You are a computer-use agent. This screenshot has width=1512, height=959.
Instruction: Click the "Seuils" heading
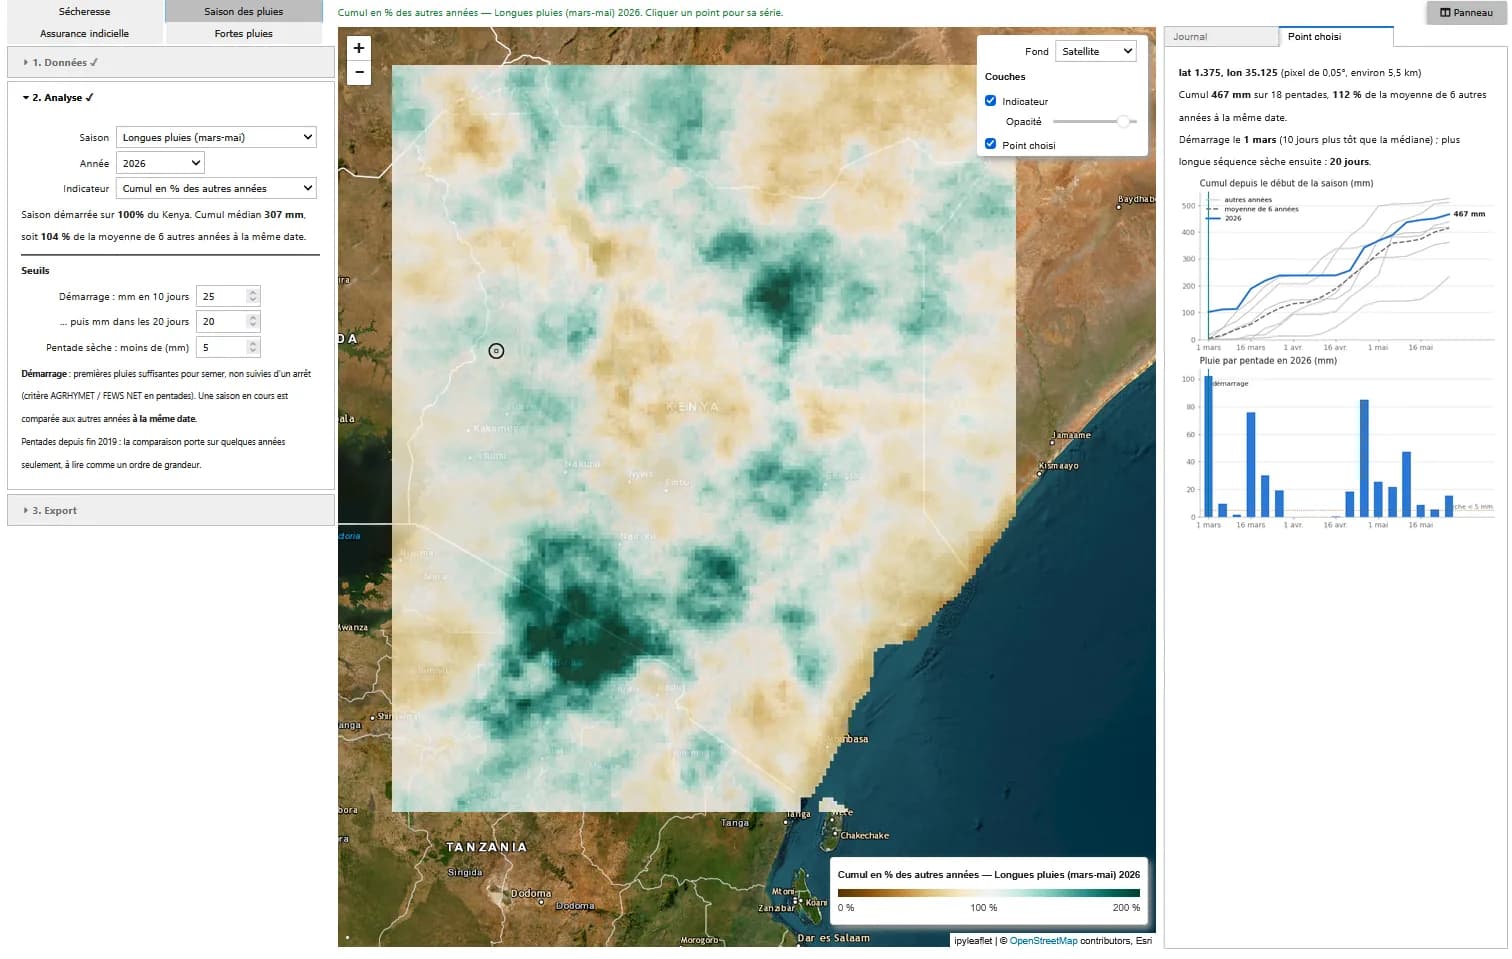click(x=35, y=271)
